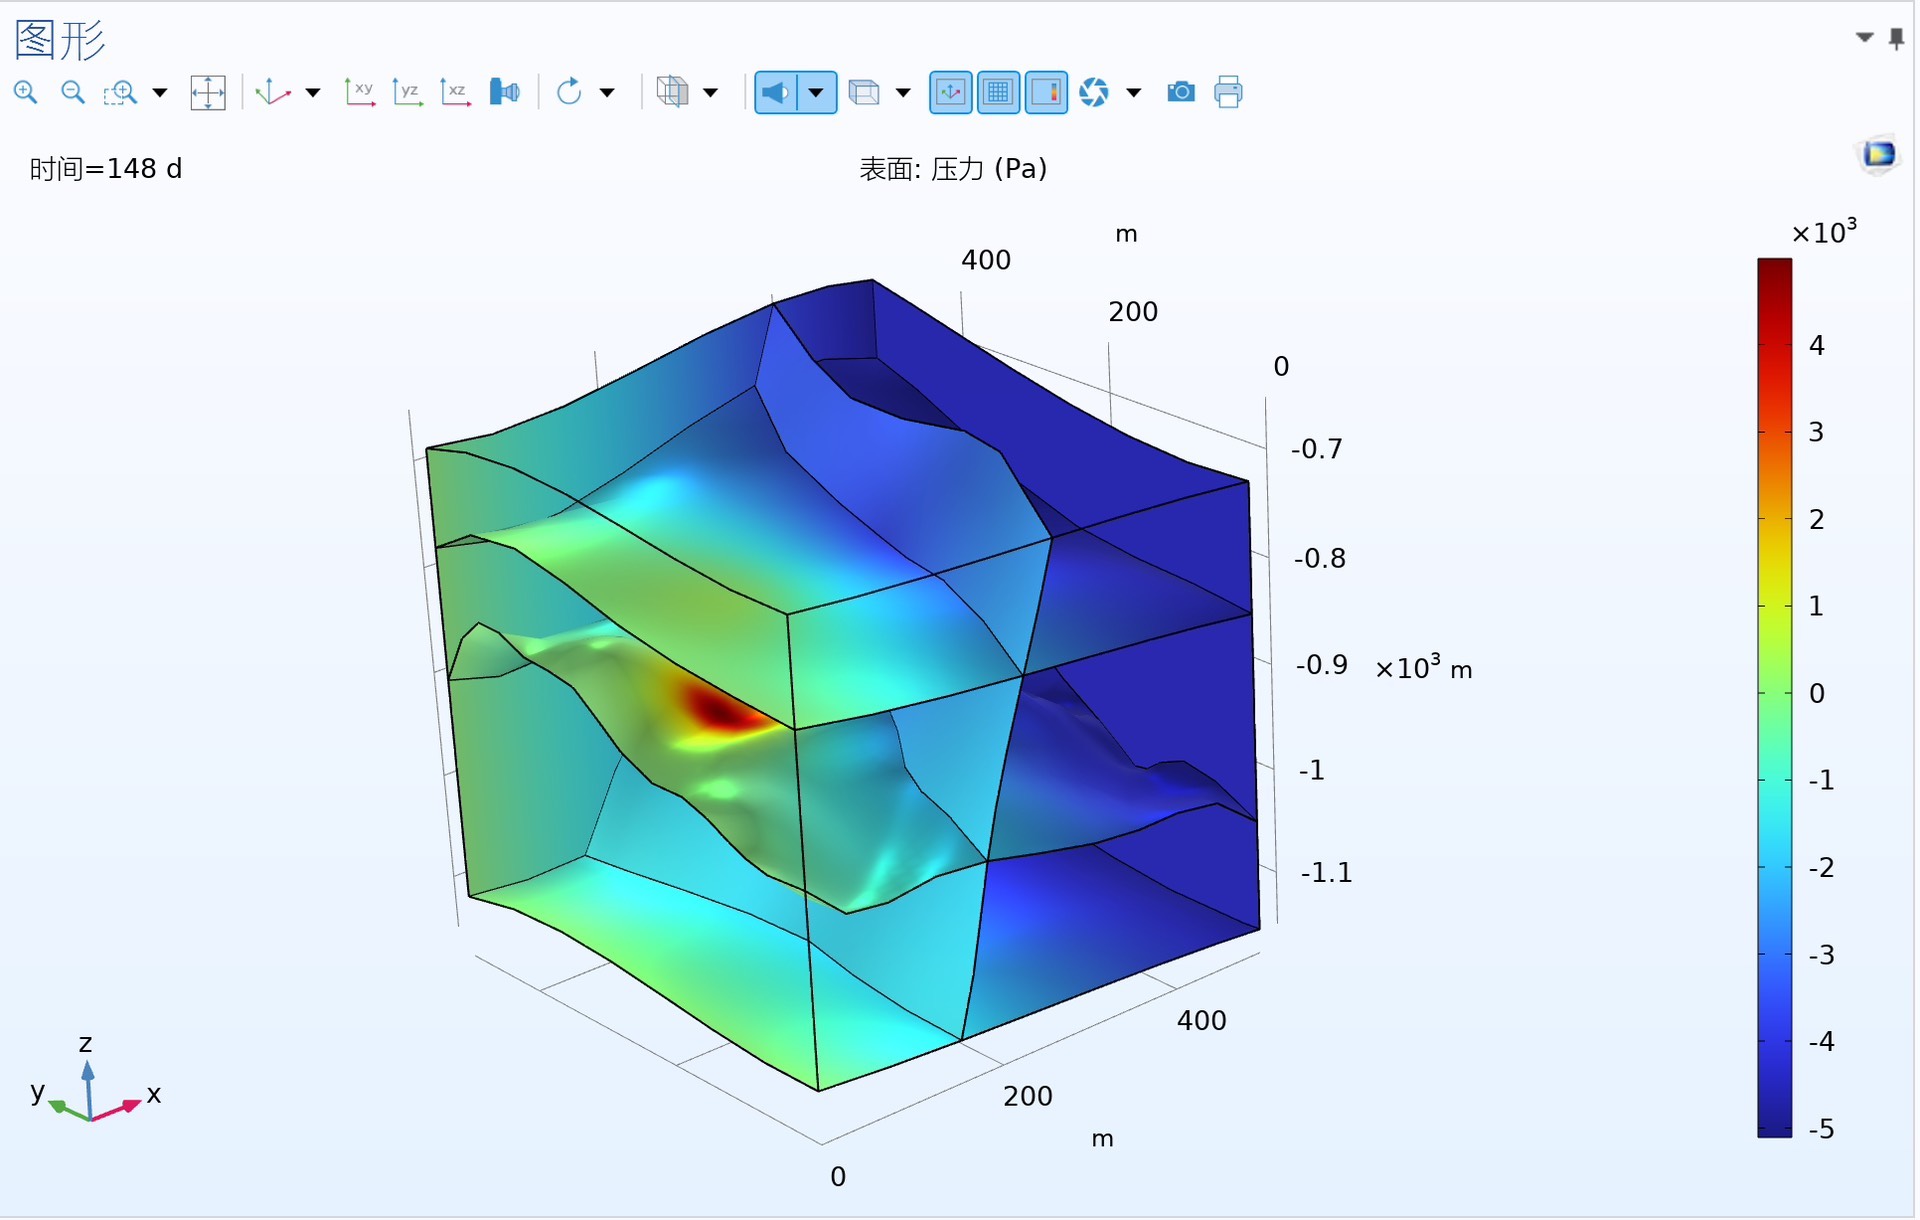Switch to the YZ plane view
Screen dimensions: 1920x1220
click(x=407, y=93)
